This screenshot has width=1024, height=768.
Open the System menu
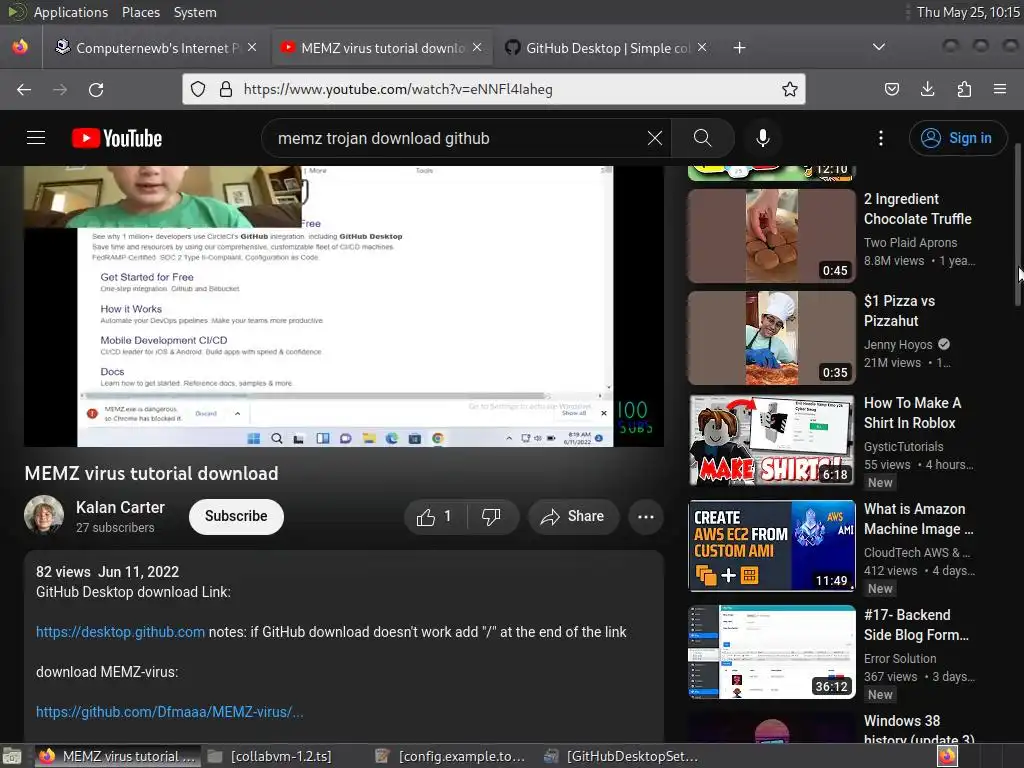pyautogui.click(x=195, y=12)
